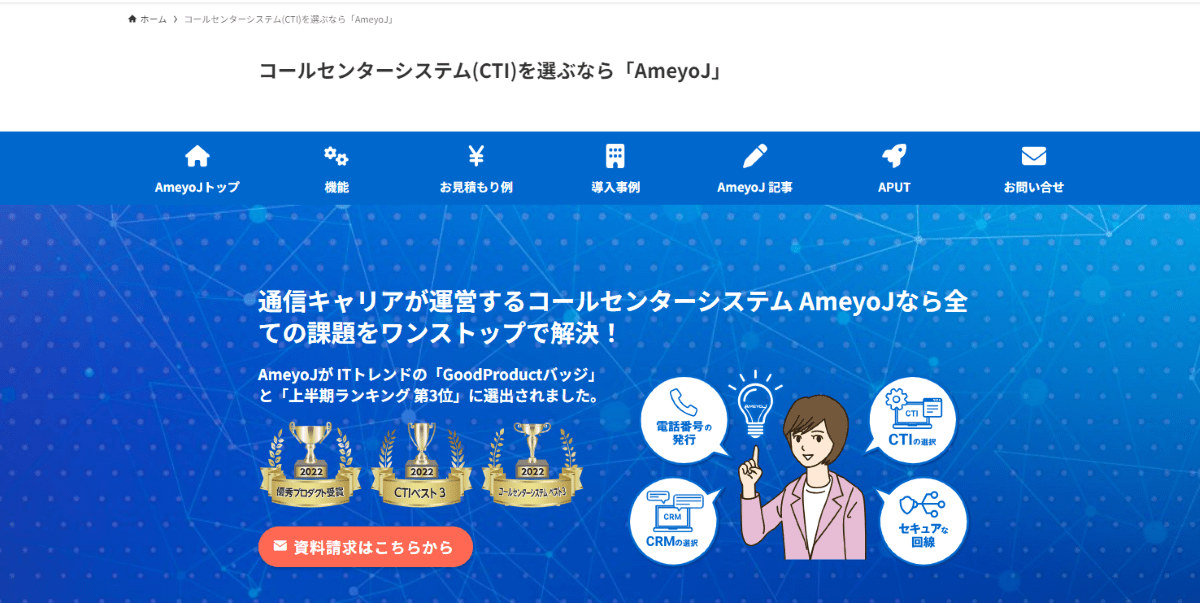Select the 機能 gears icon
The image size is (1200, 603).
pyautogui.click(x=336, y=156)
